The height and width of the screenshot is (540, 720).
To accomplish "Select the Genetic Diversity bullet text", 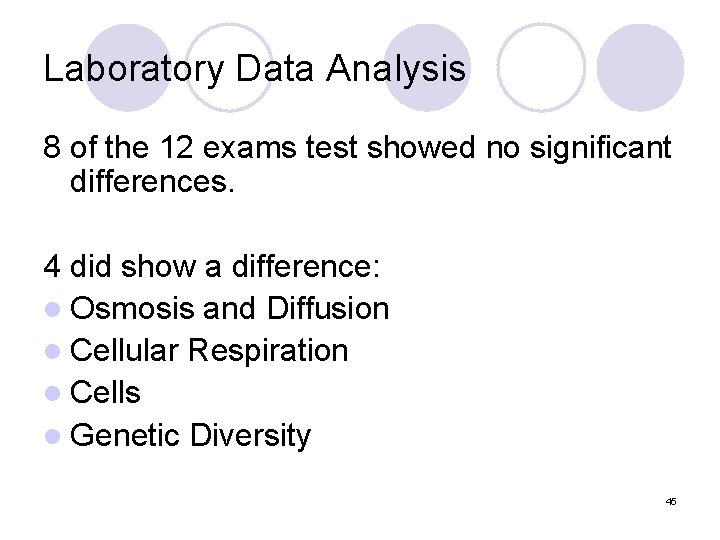I will tap(192, 436).
